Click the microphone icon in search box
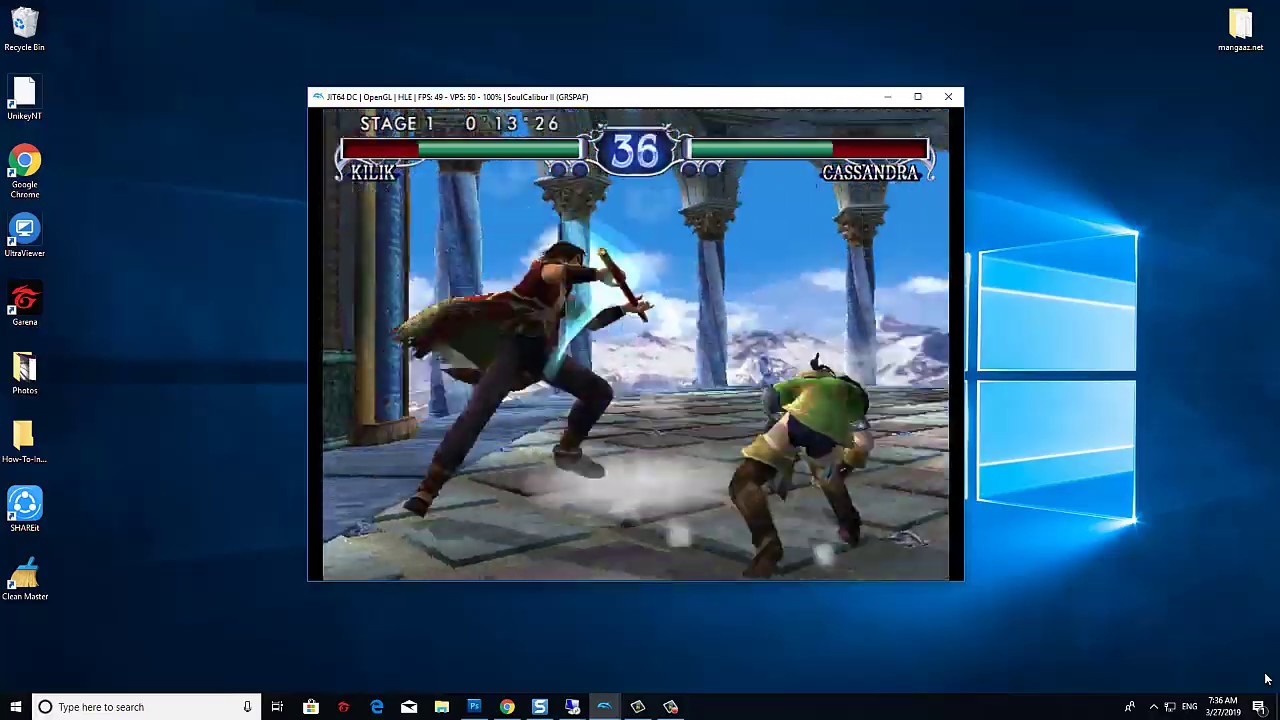 coord(247,707)
